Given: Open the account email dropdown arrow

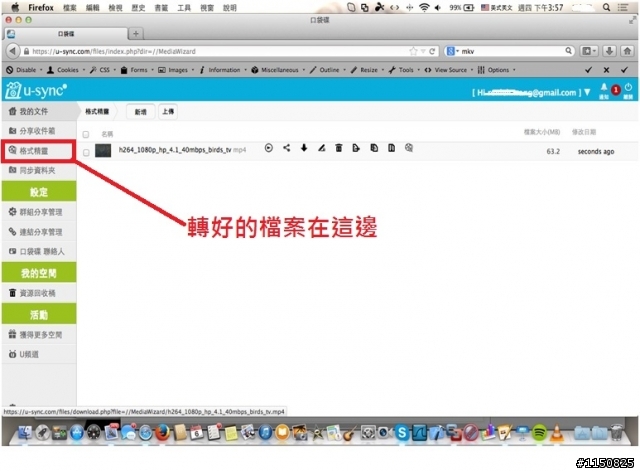Looking at the screenshot, I should (587, 92).
